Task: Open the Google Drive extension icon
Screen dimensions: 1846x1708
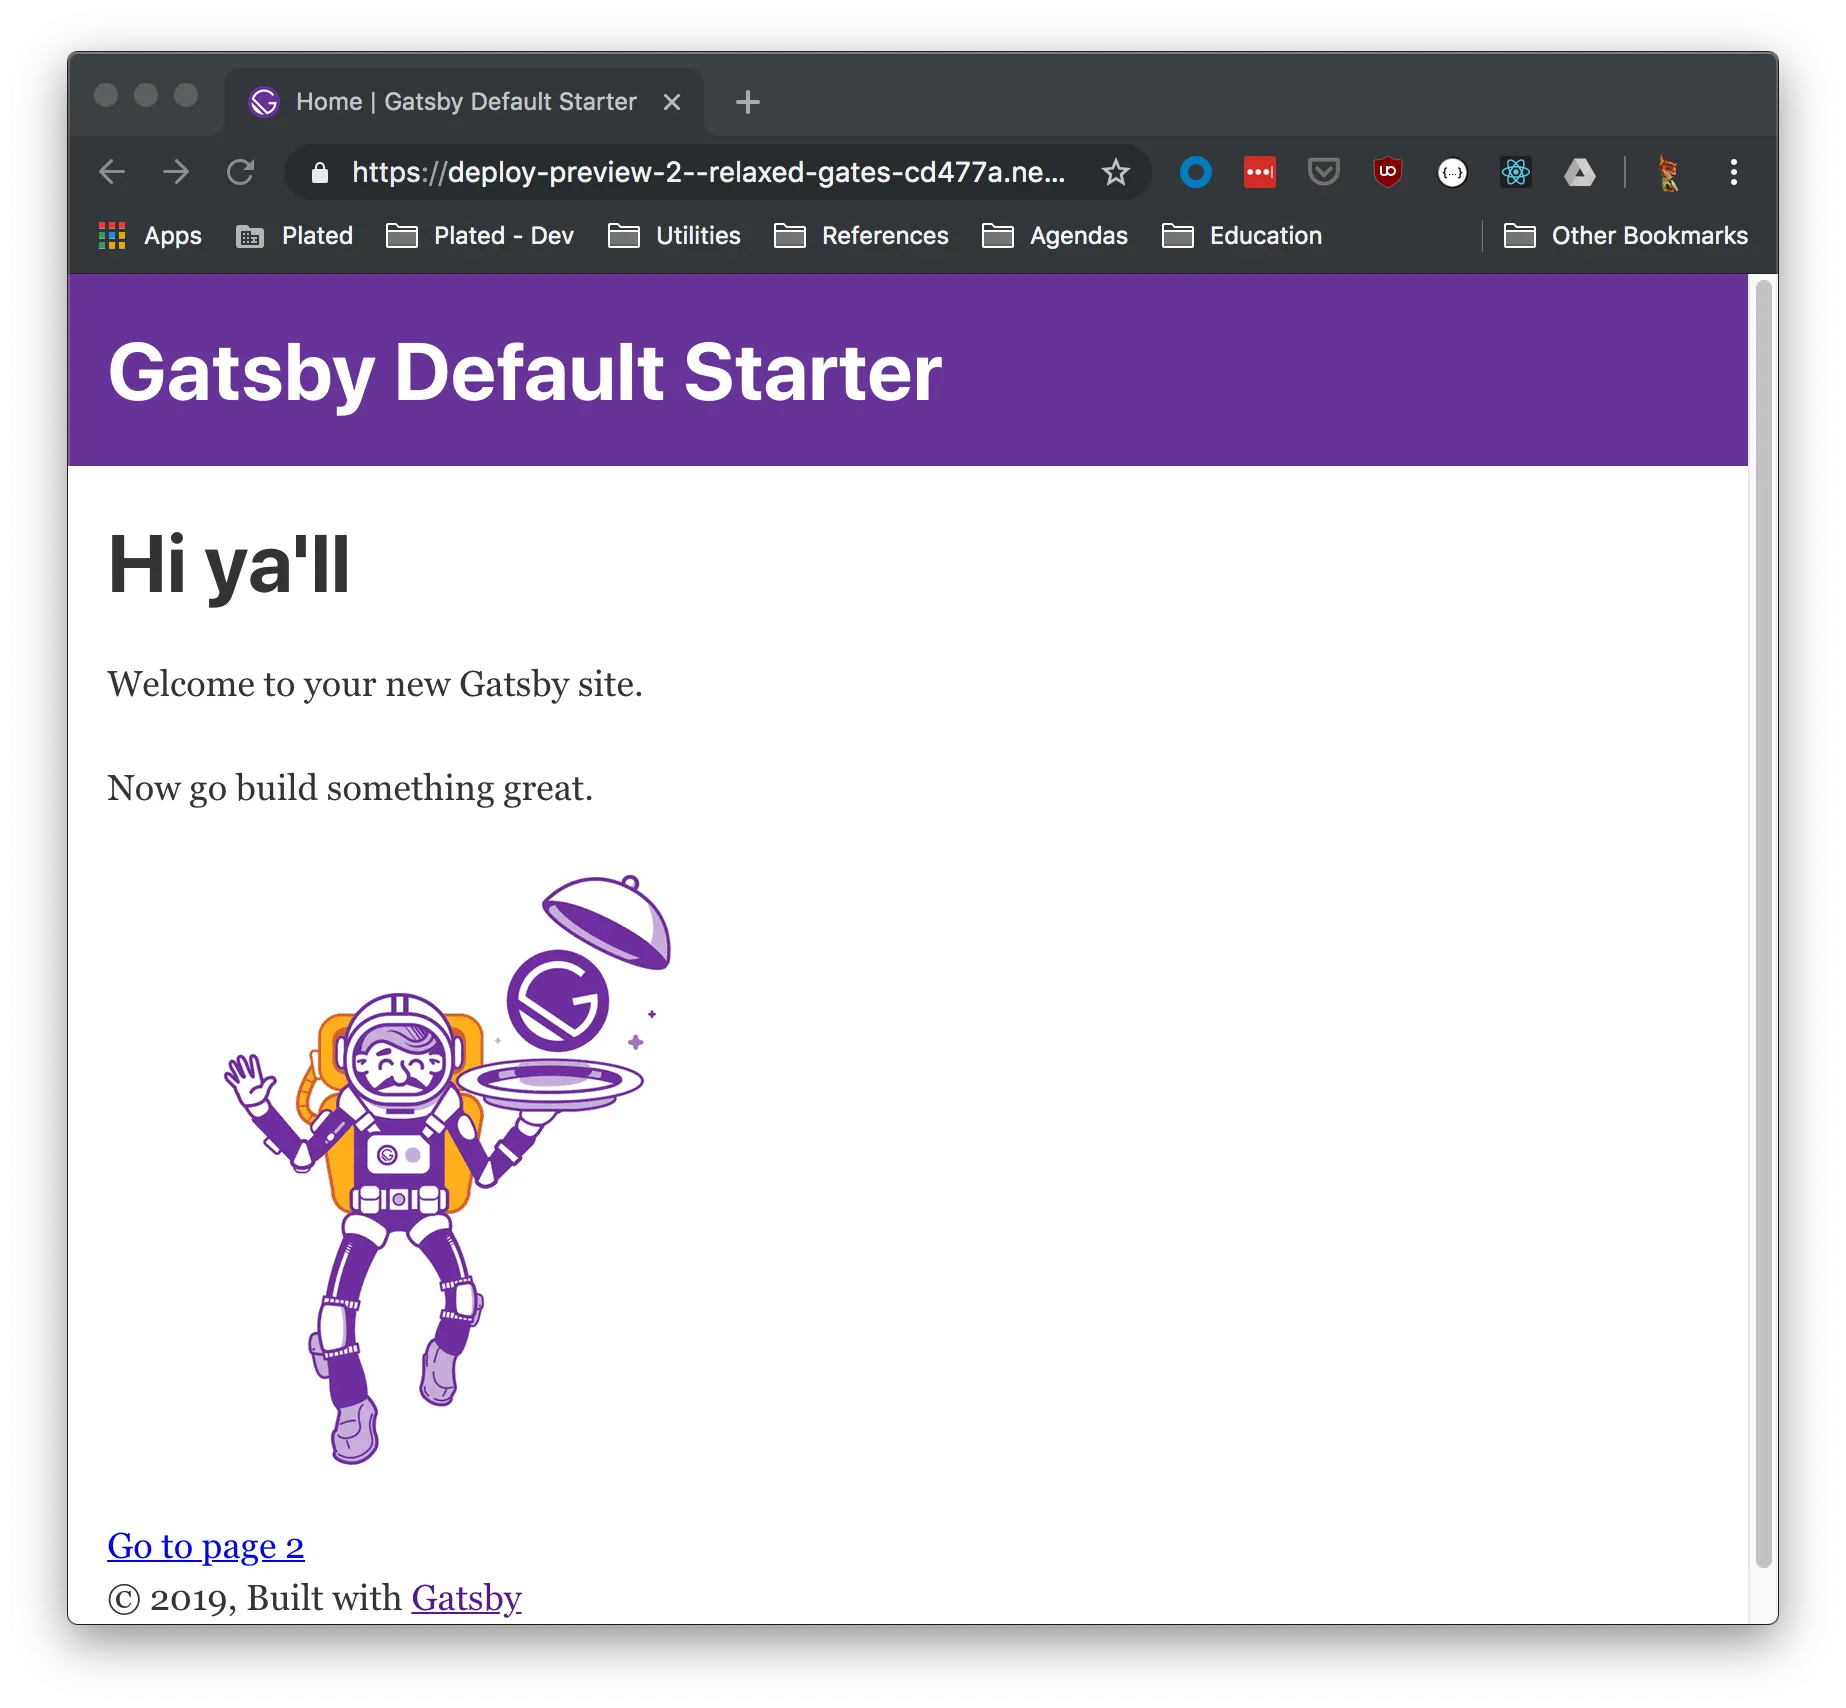Action: pyautogui.click(x=1580, y=172)
